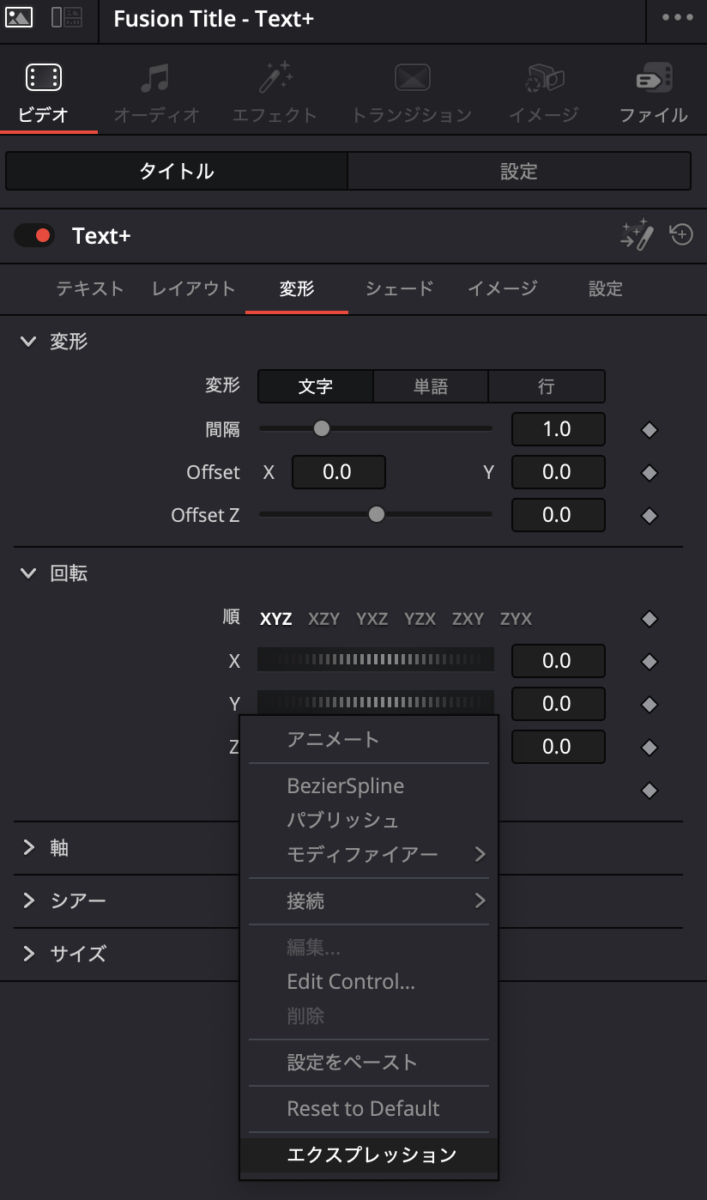Choose YXZ rotation order
The height and width of the screenshot is (1200, 707).
tap(372, 619)
